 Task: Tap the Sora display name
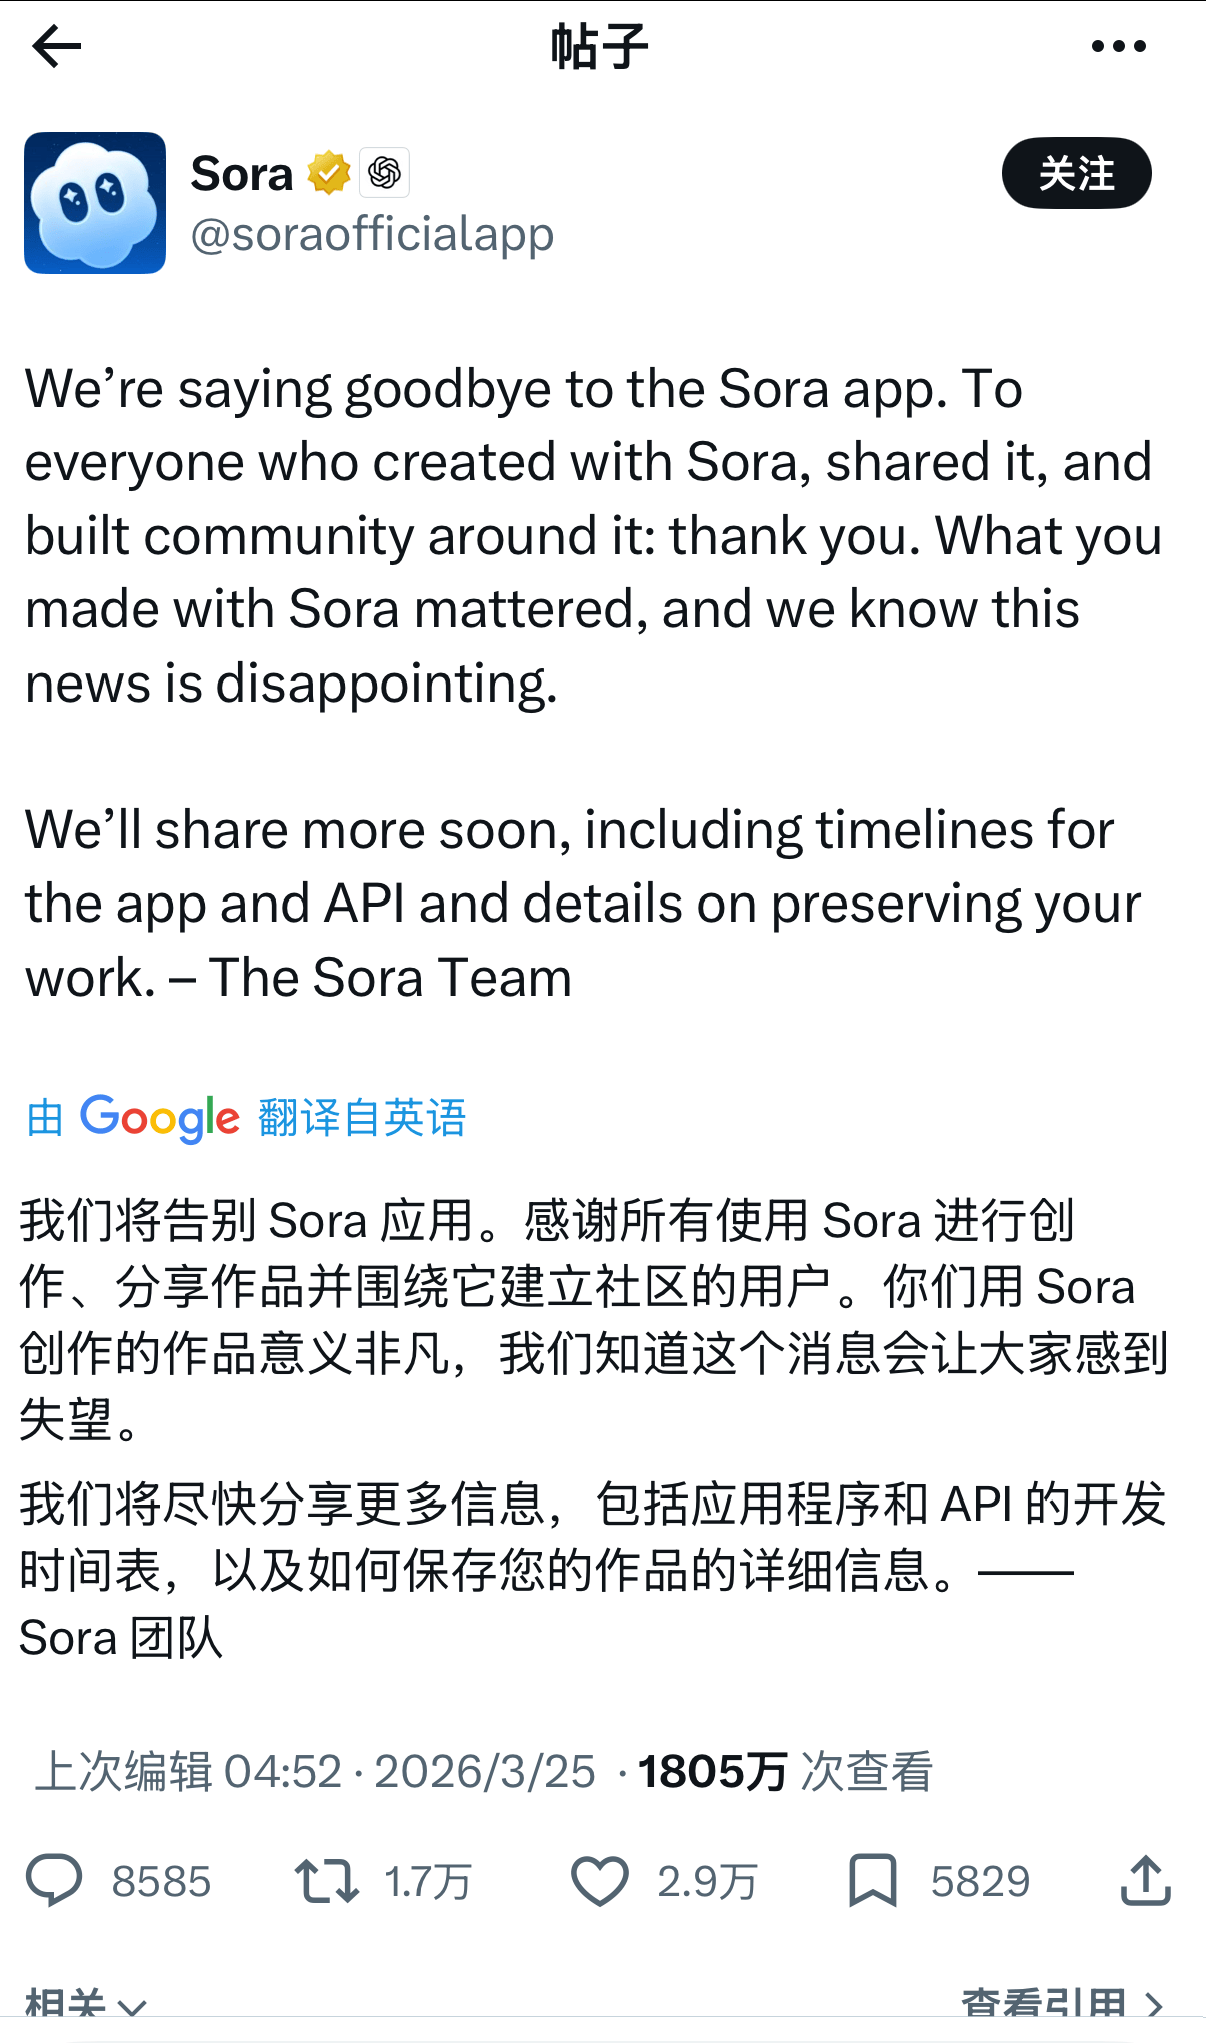point(242,174)
